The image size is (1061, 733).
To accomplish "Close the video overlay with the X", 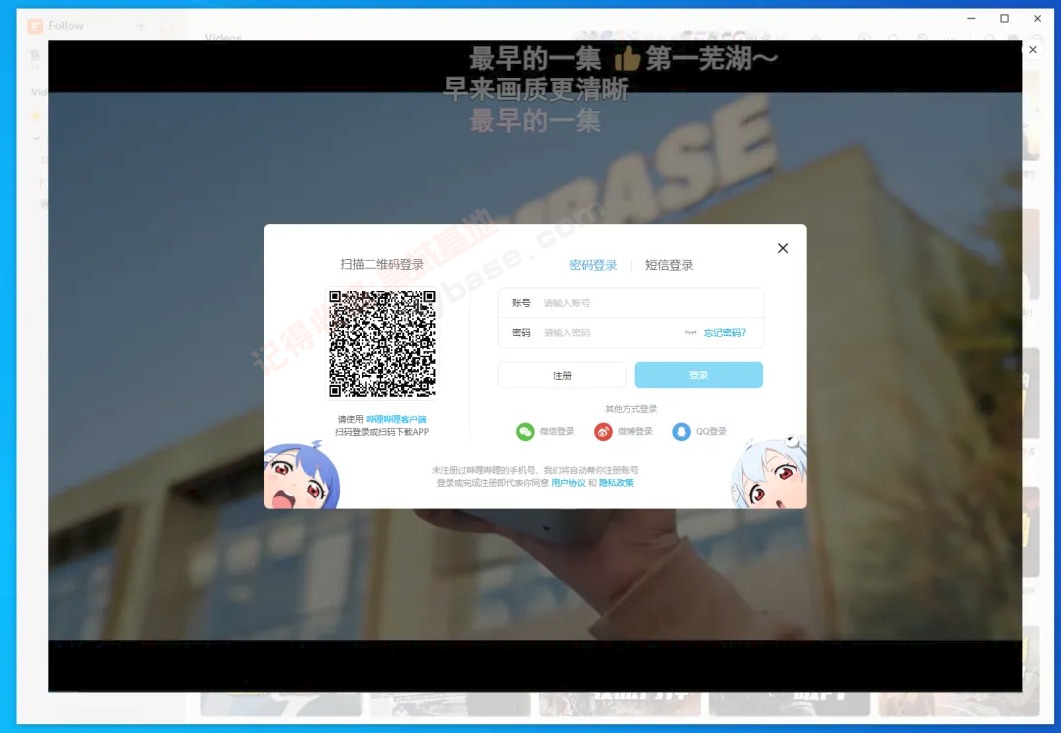I will [x=1033, y=49].
